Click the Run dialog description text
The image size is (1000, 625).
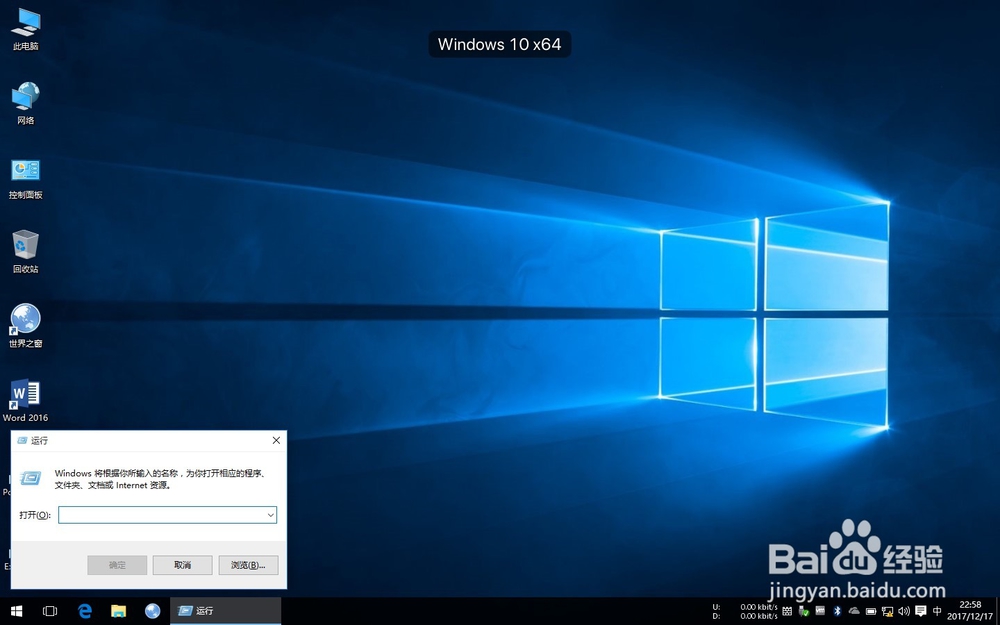click(x=160, y=479)
